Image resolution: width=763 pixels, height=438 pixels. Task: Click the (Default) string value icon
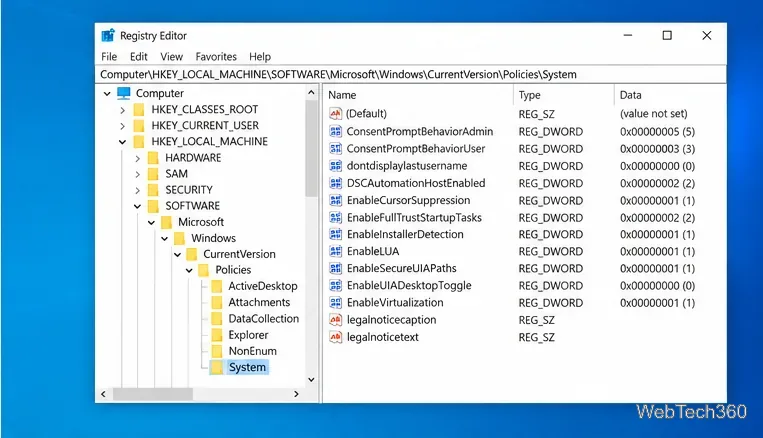point(335,113)
